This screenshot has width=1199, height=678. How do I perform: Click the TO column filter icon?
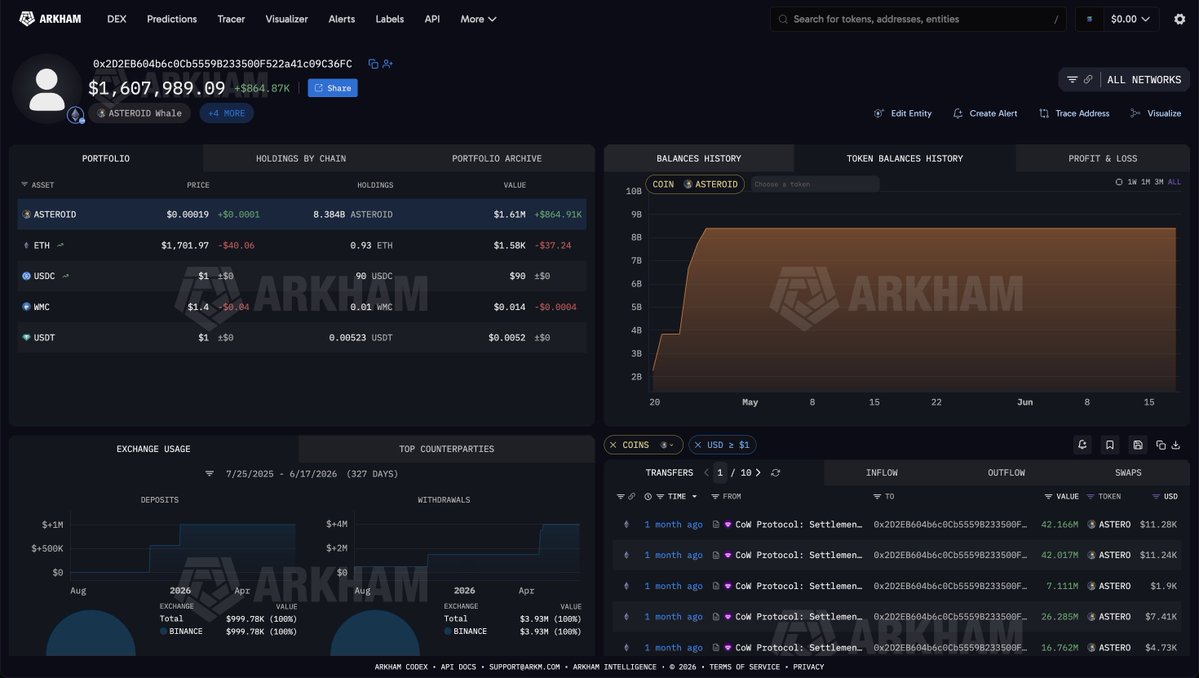coord(877,497)
